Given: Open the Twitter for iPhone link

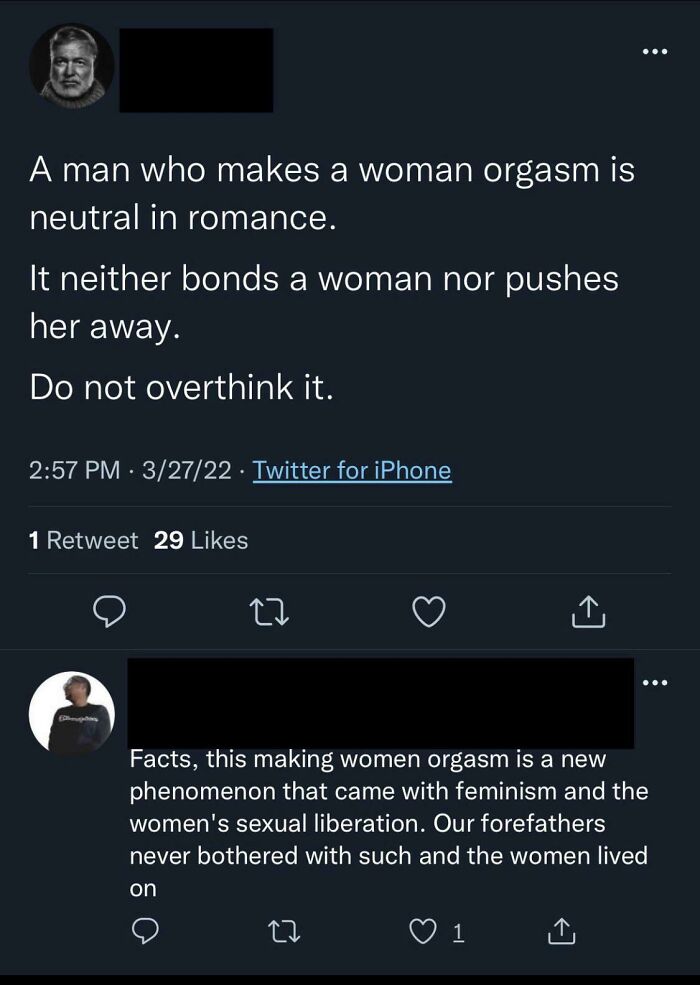Looking at the screenshot, I should coord(351,470).
